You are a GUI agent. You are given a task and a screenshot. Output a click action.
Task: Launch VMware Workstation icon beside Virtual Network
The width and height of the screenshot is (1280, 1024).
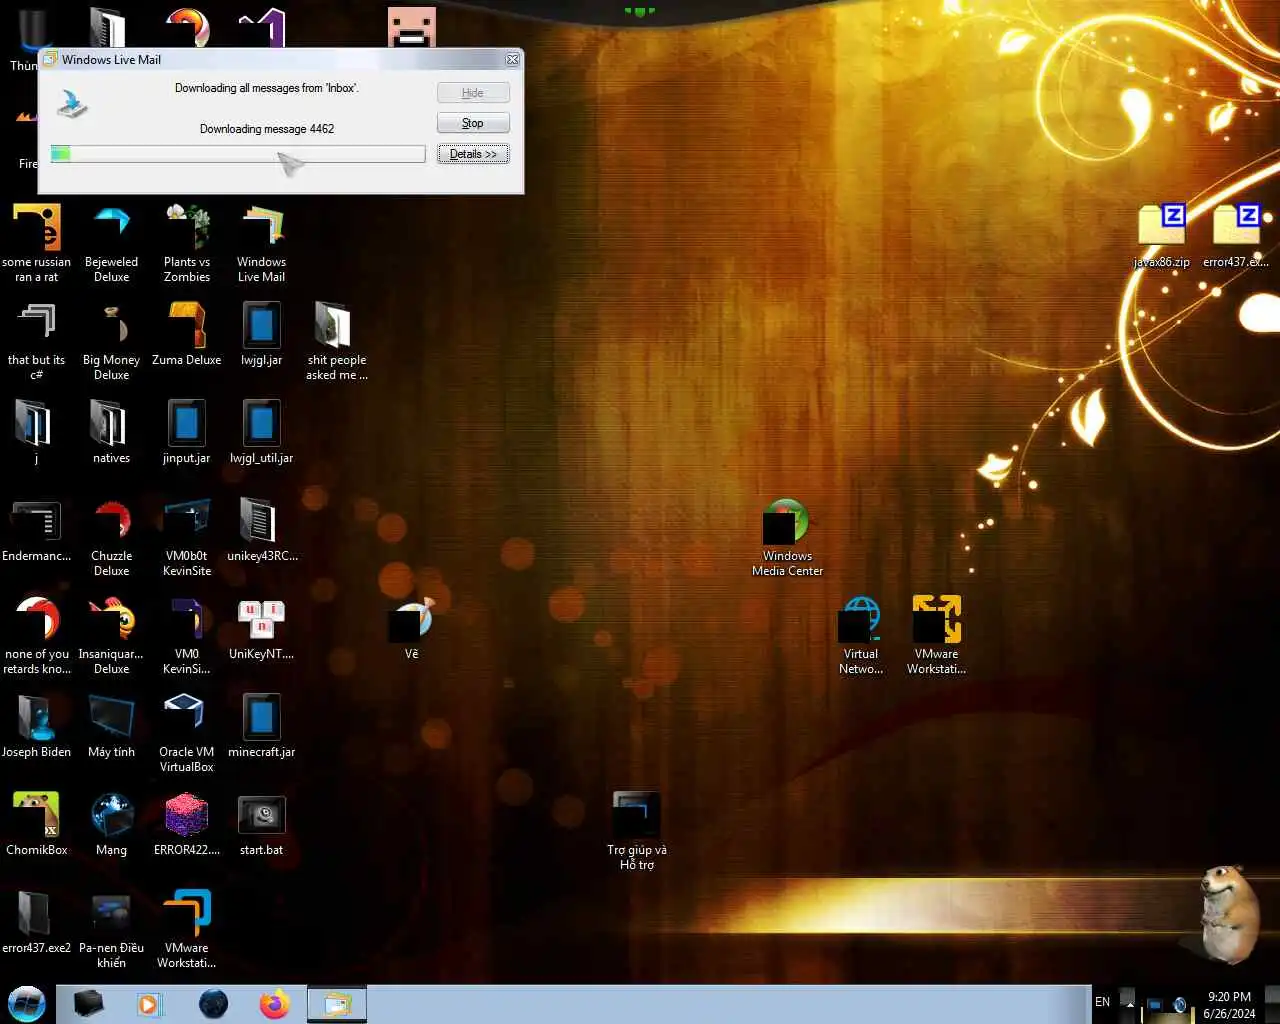point(936,635)
